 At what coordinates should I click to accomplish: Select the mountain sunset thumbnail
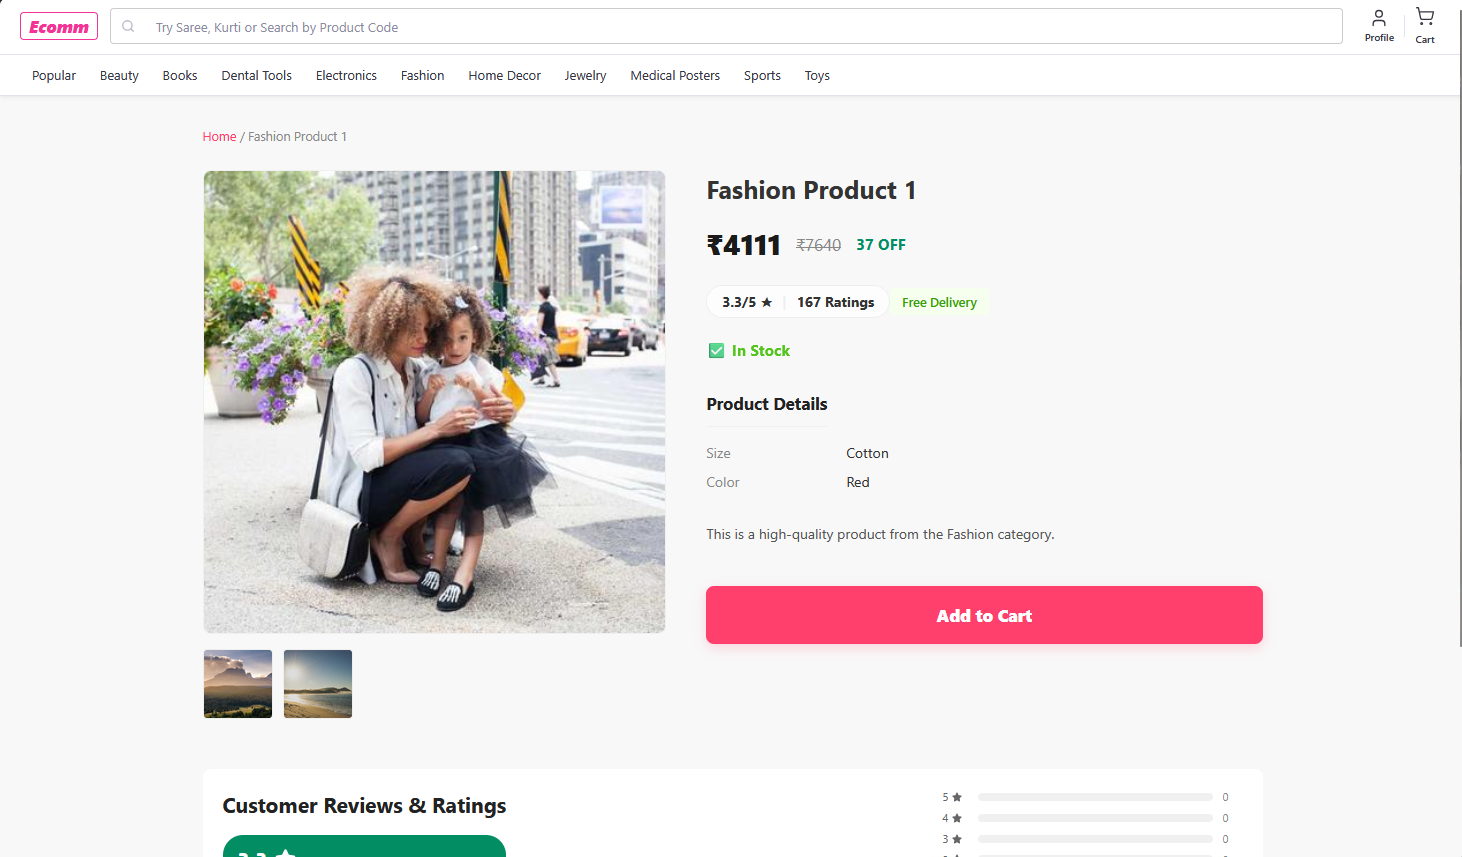(238, 684)
